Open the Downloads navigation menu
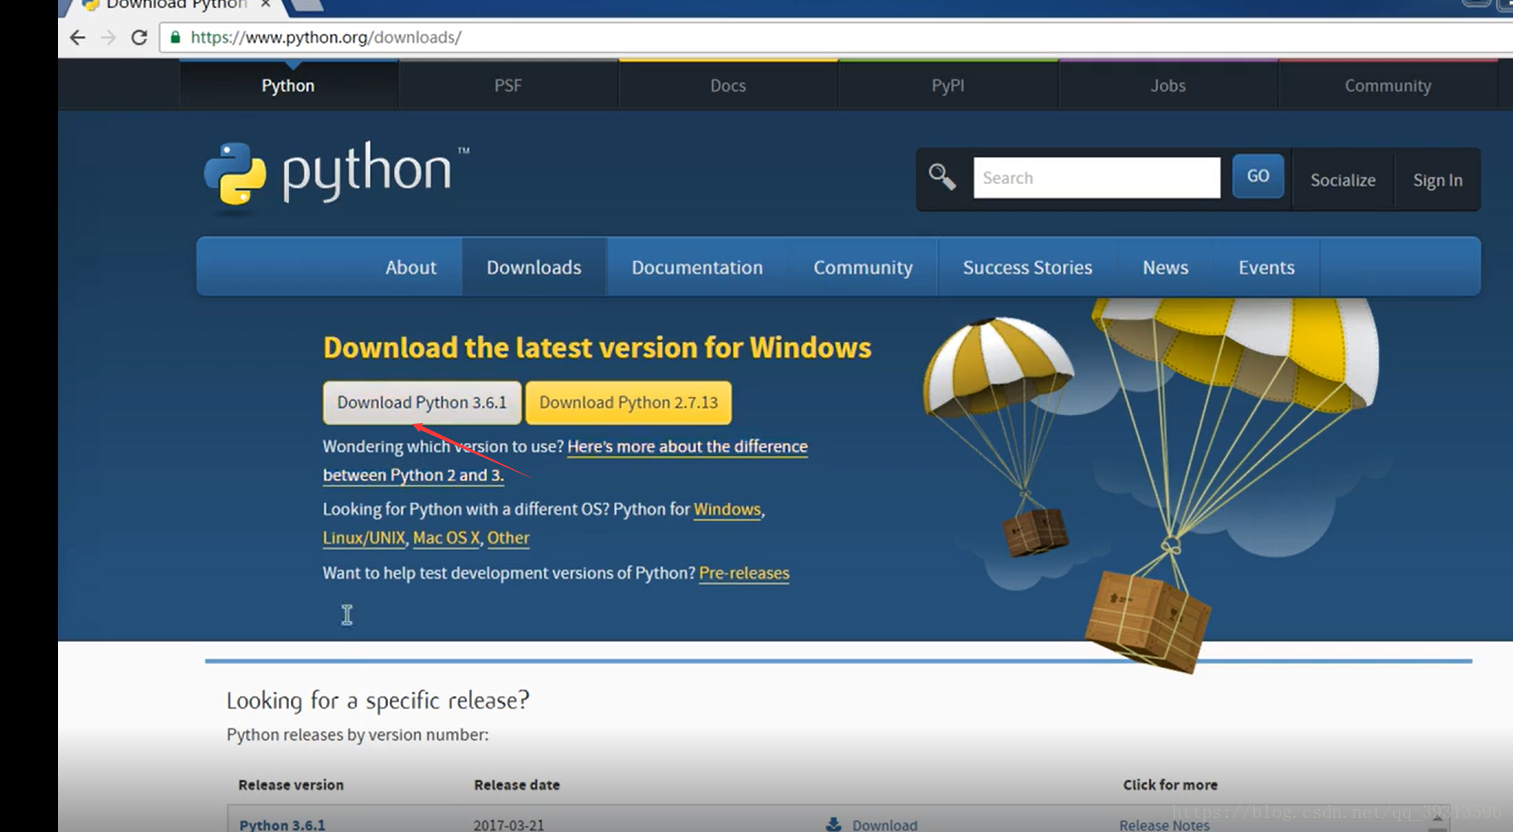 [x=534, y=267]
